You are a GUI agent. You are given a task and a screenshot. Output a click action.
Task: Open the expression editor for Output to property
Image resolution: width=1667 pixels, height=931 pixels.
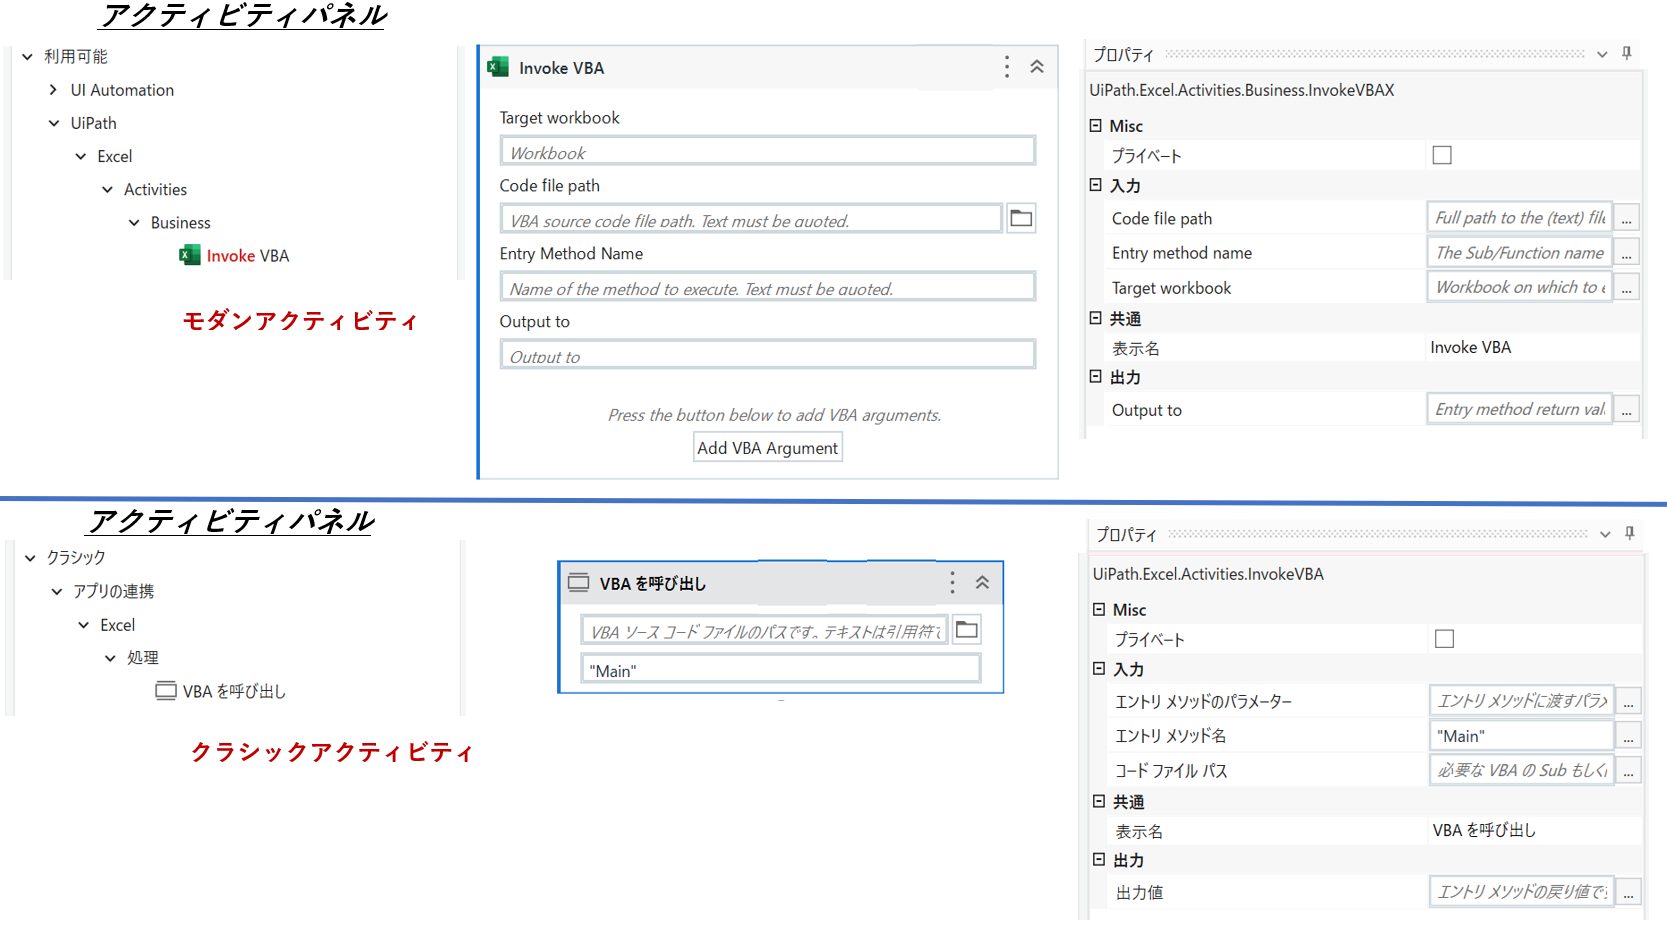point(1627,409)
